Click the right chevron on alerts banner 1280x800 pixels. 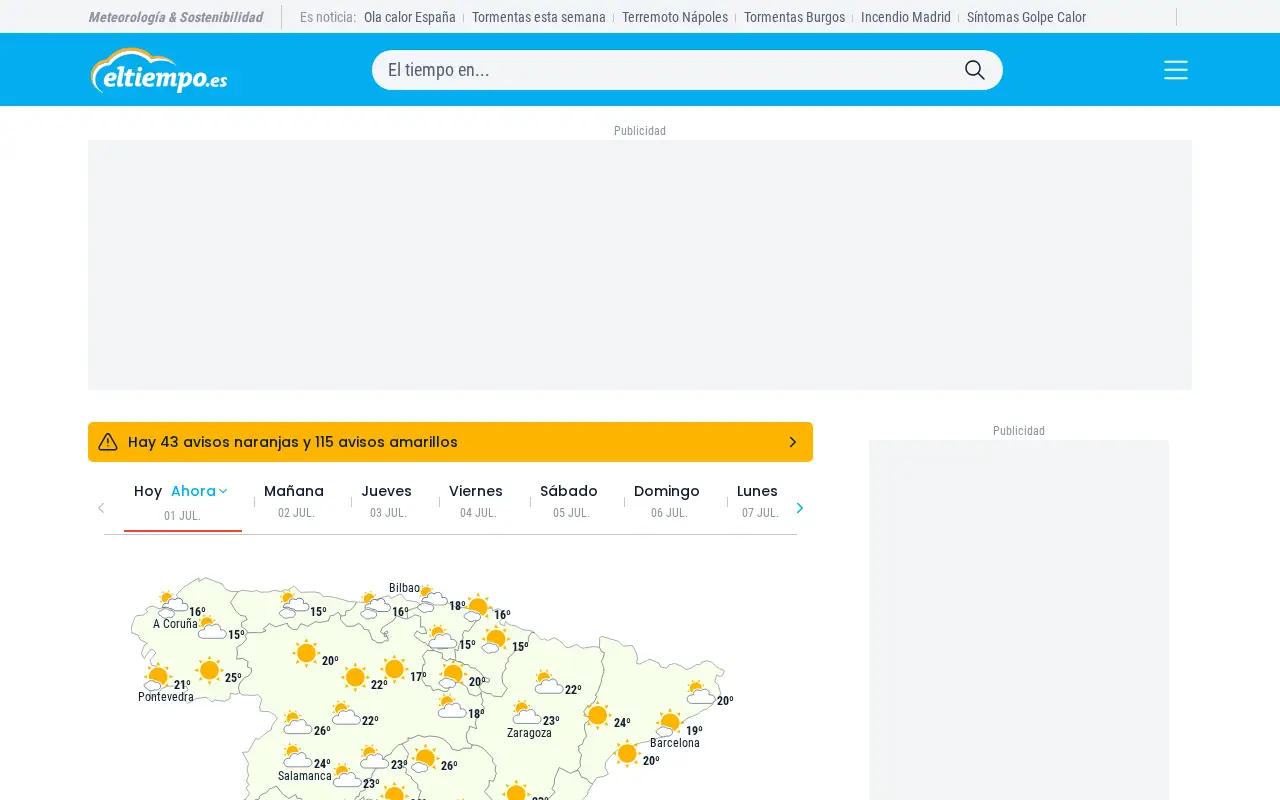tap(793, 442)
